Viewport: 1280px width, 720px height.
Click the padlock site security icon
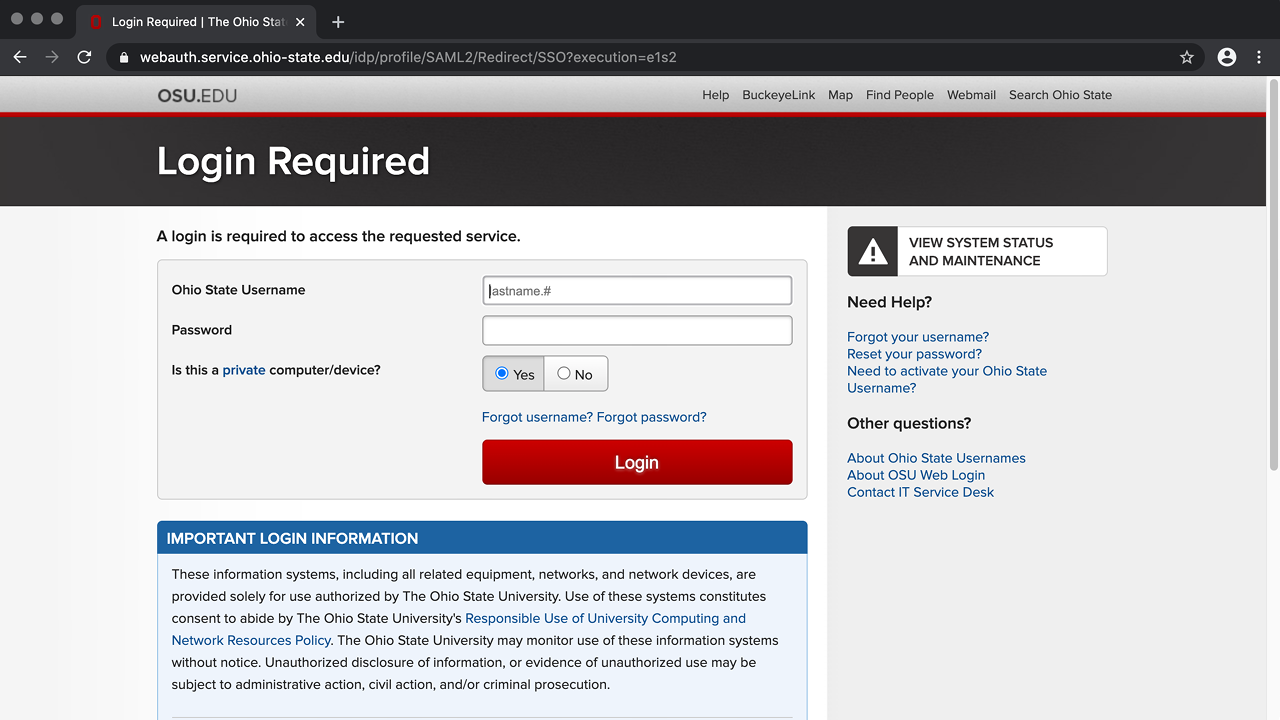[124, 57]
